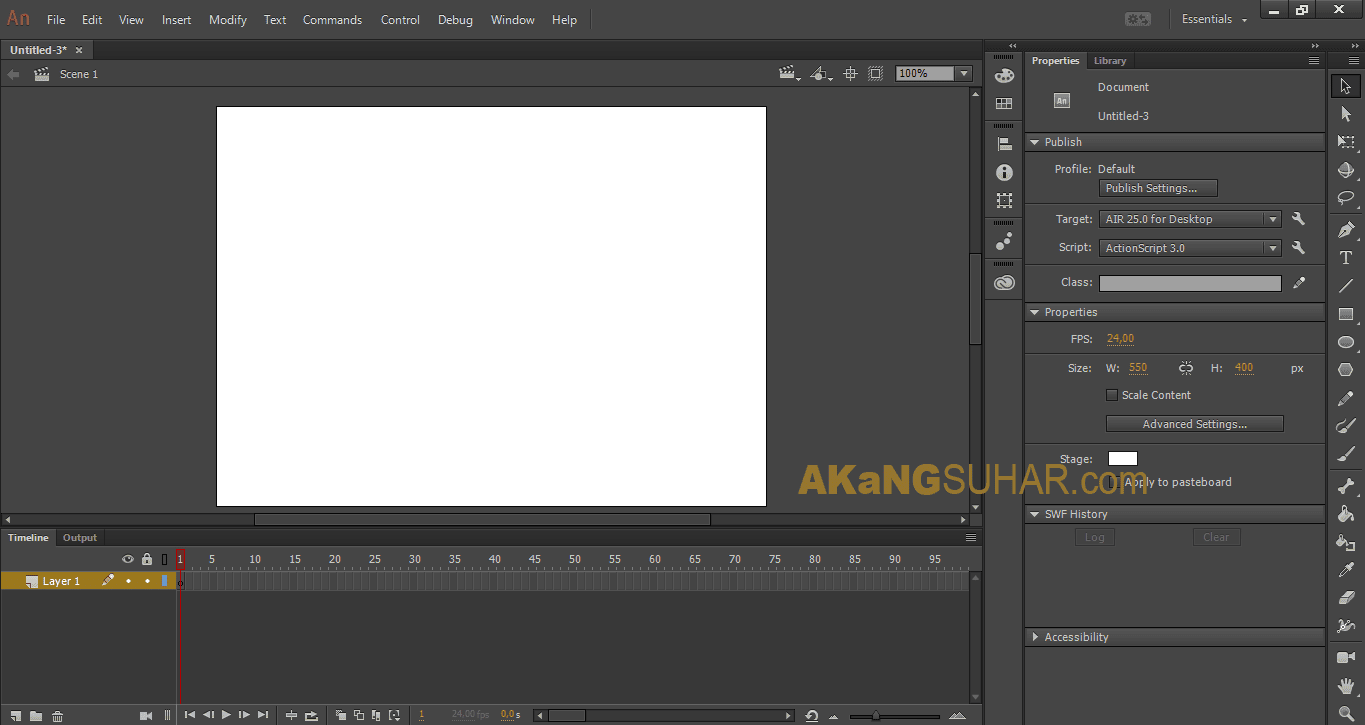The height and width of the screenshot is (725, 1365).
Task: Open the collapsed Swatches panel icon
Action: click(x=1004, y=104)
